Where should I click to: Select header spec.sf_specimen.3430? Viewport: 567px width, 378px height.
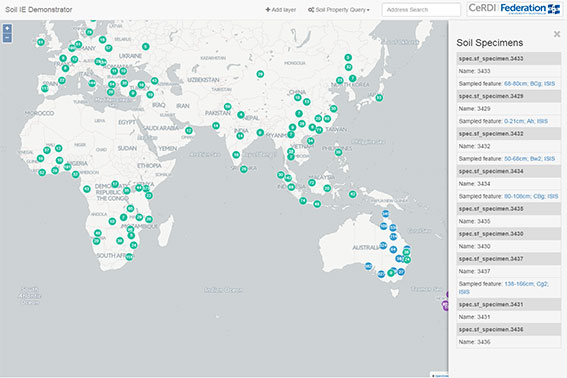click(x=509, y=234)
